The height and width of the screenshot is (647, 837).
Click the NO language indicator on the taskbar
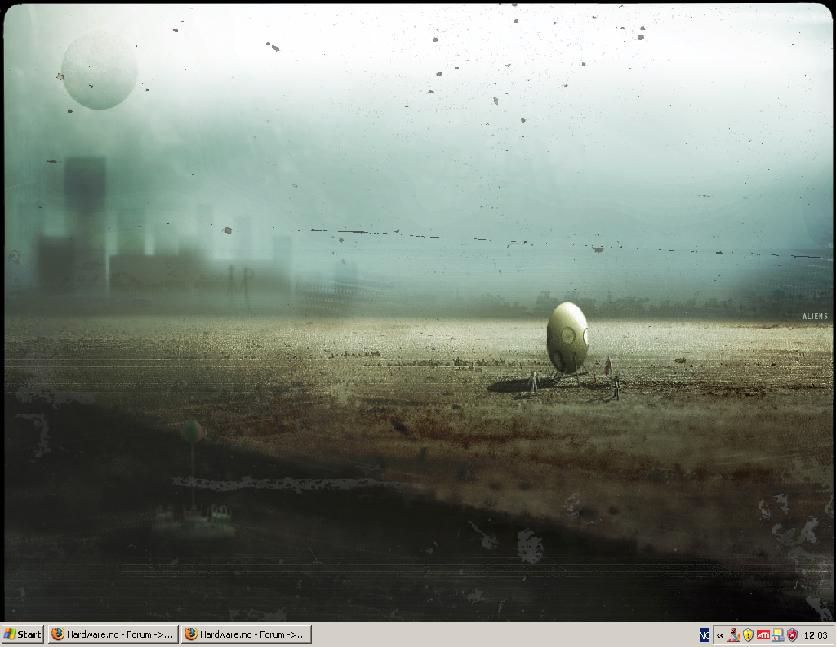(705, 635)
